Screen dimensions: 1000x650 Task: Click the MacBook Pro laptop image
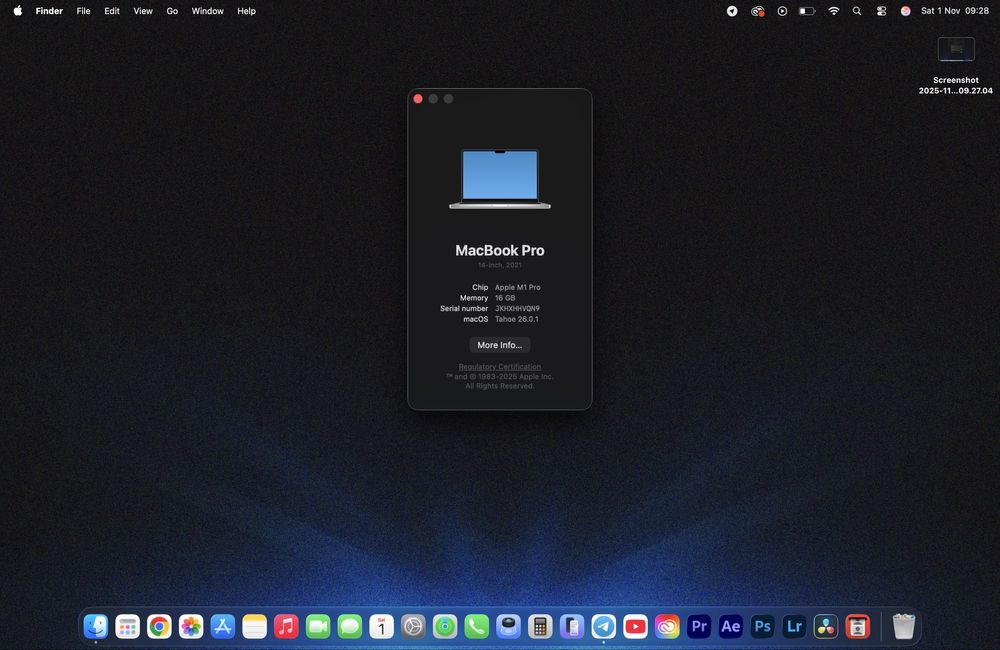(x=499, y=179)
